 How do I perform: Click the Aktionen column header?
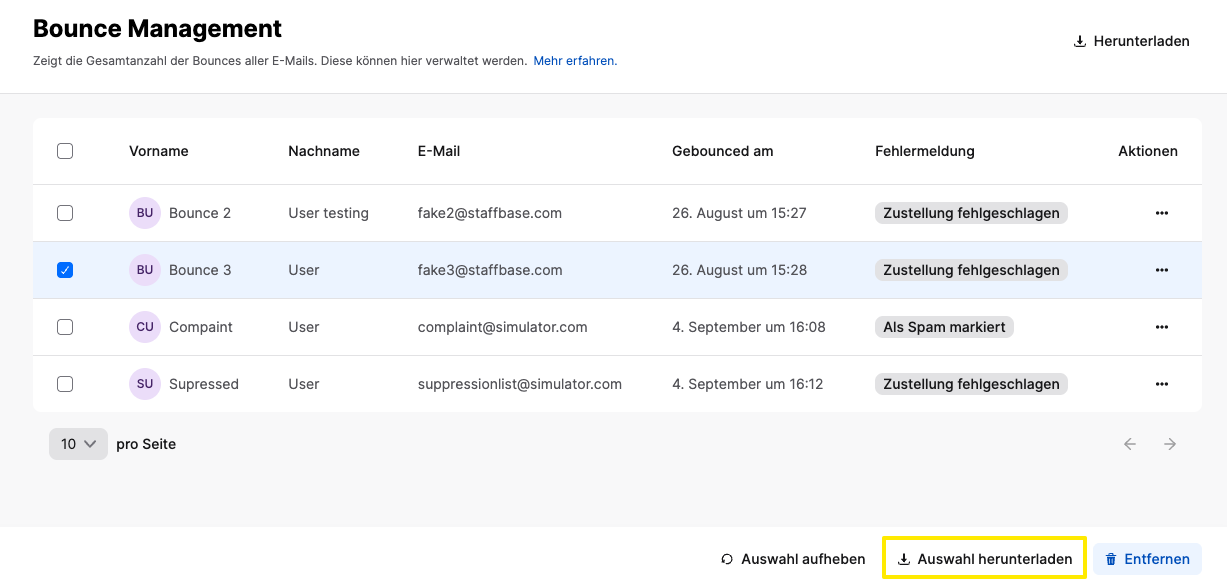pyautogui.click(x=1148, y=151)
